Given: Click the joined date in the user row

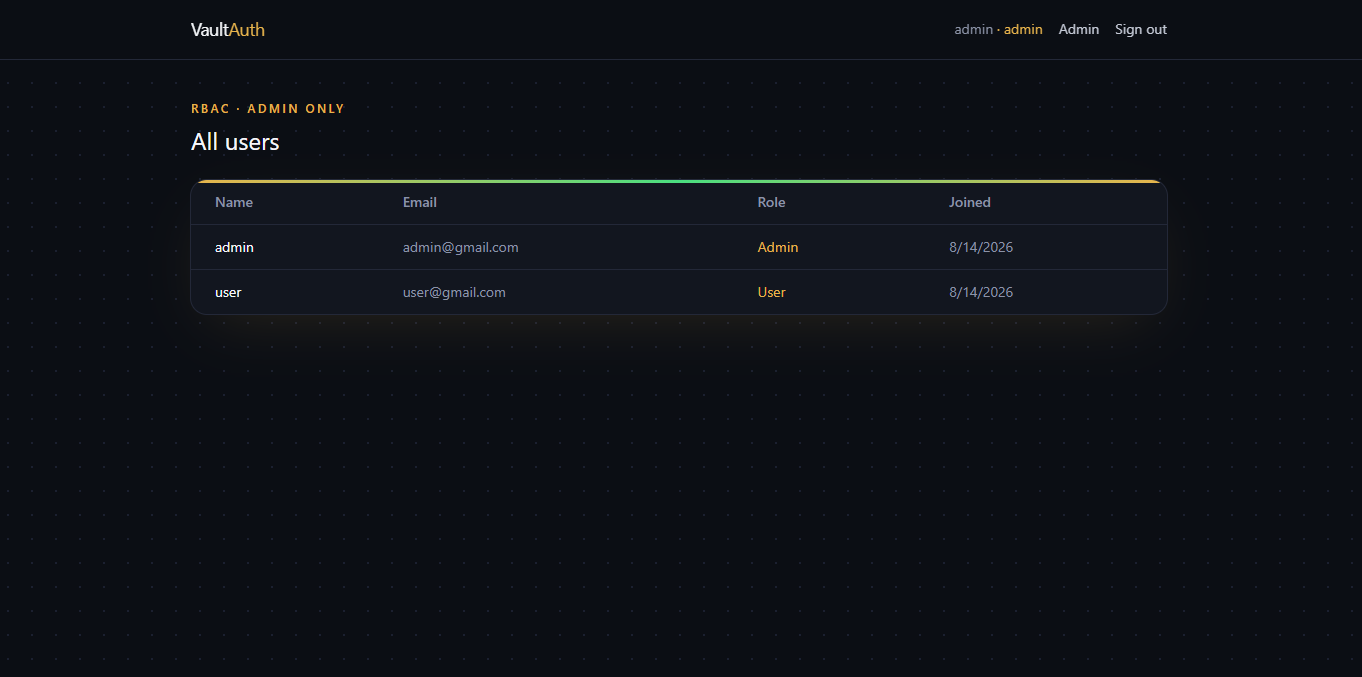Looking at the screenshot, I should pos(981,292).
